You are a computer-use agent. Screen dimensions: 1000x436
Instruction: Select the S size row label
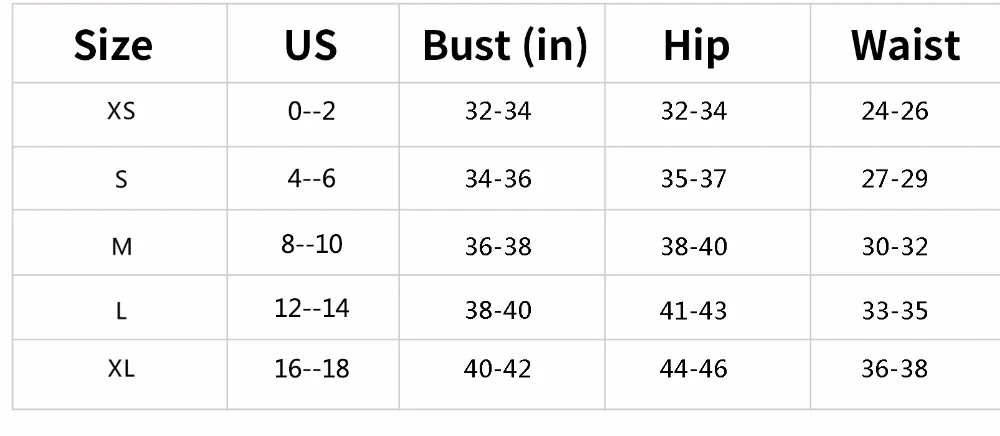(121, 179)
